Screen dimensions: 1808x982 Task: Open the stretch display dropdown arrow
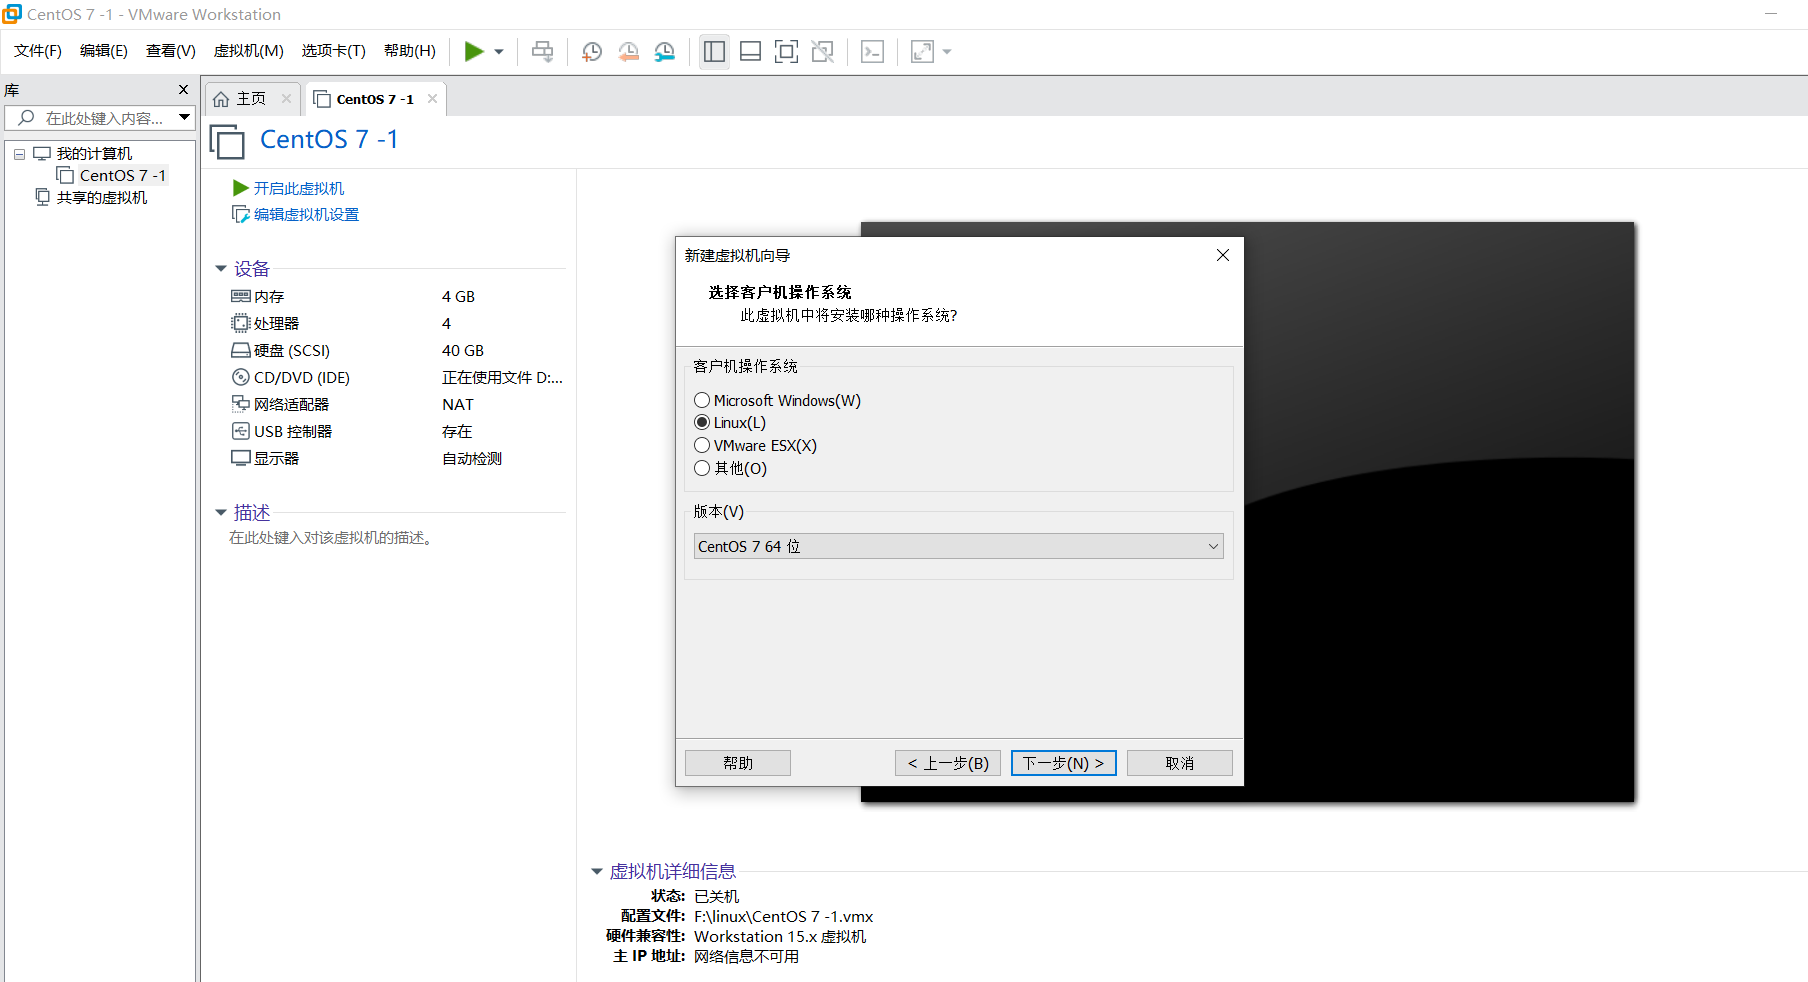[x=946, y=52]
